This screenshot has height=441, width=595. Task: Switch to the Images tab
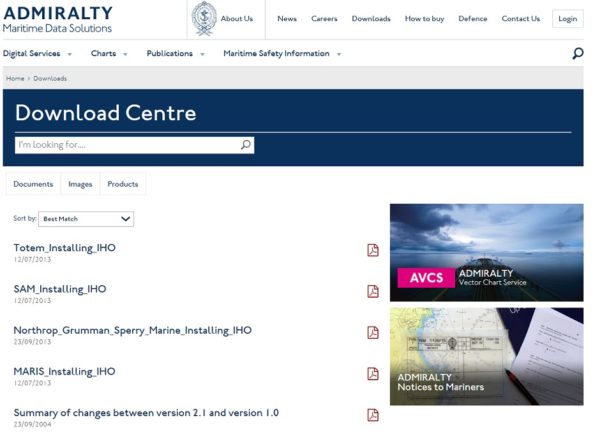coord(80,184)
